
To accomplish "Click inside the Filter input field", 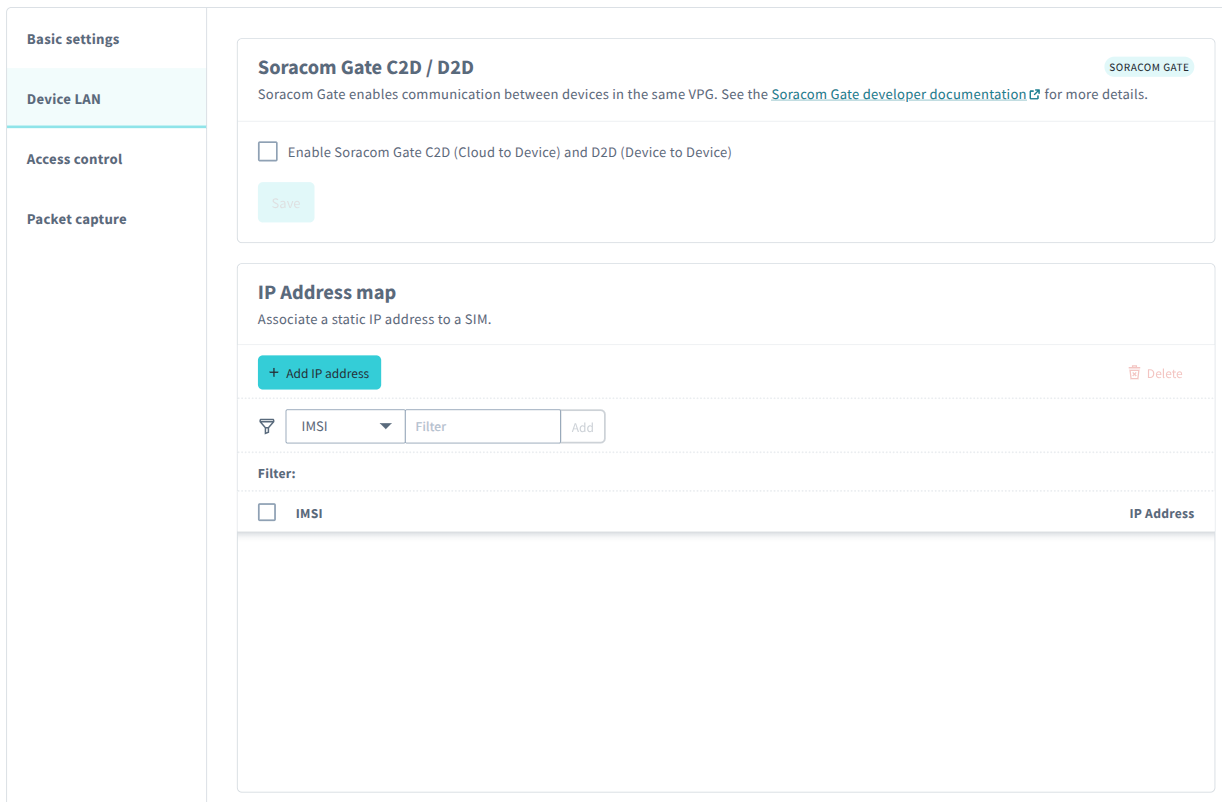I will pyautogui.click(x=483, y=426).
